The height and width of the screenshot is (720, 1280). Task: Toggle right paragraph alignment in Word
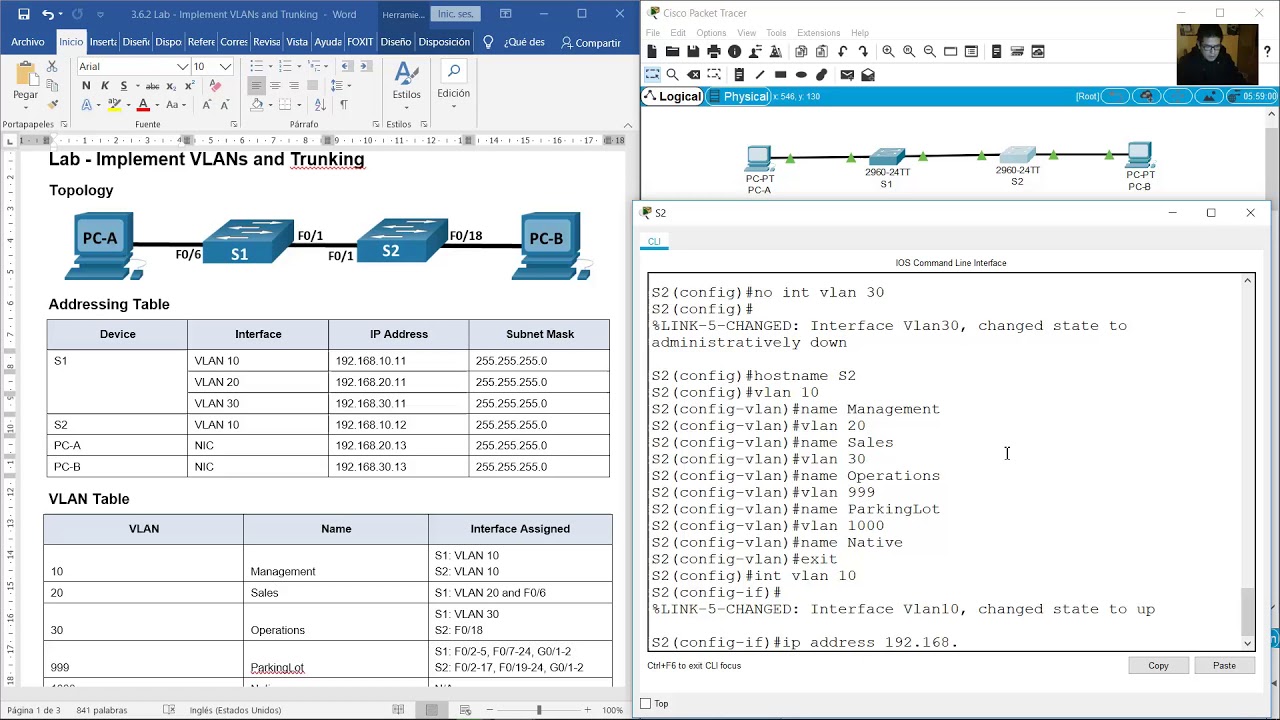pos(295,86)
